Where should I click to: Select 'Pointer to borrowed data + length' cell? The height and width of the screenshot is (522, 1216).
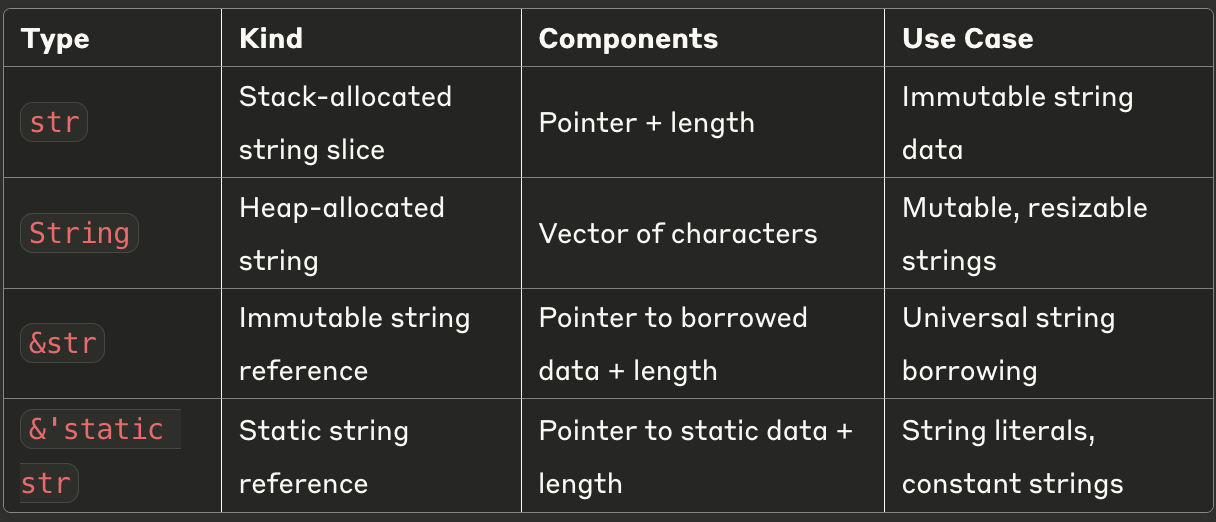703,344
